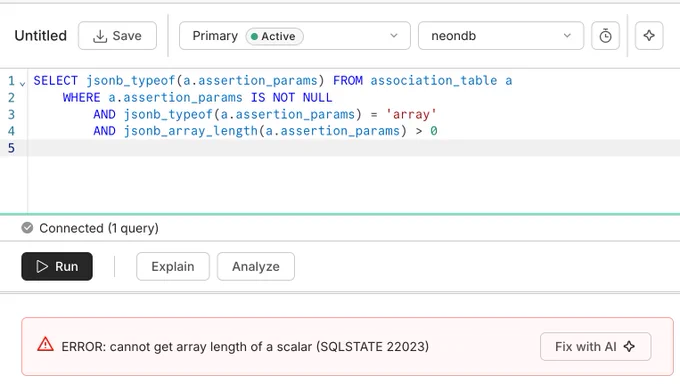Click the 'array' string literal
Screen dimensions: 680x384
411,115
